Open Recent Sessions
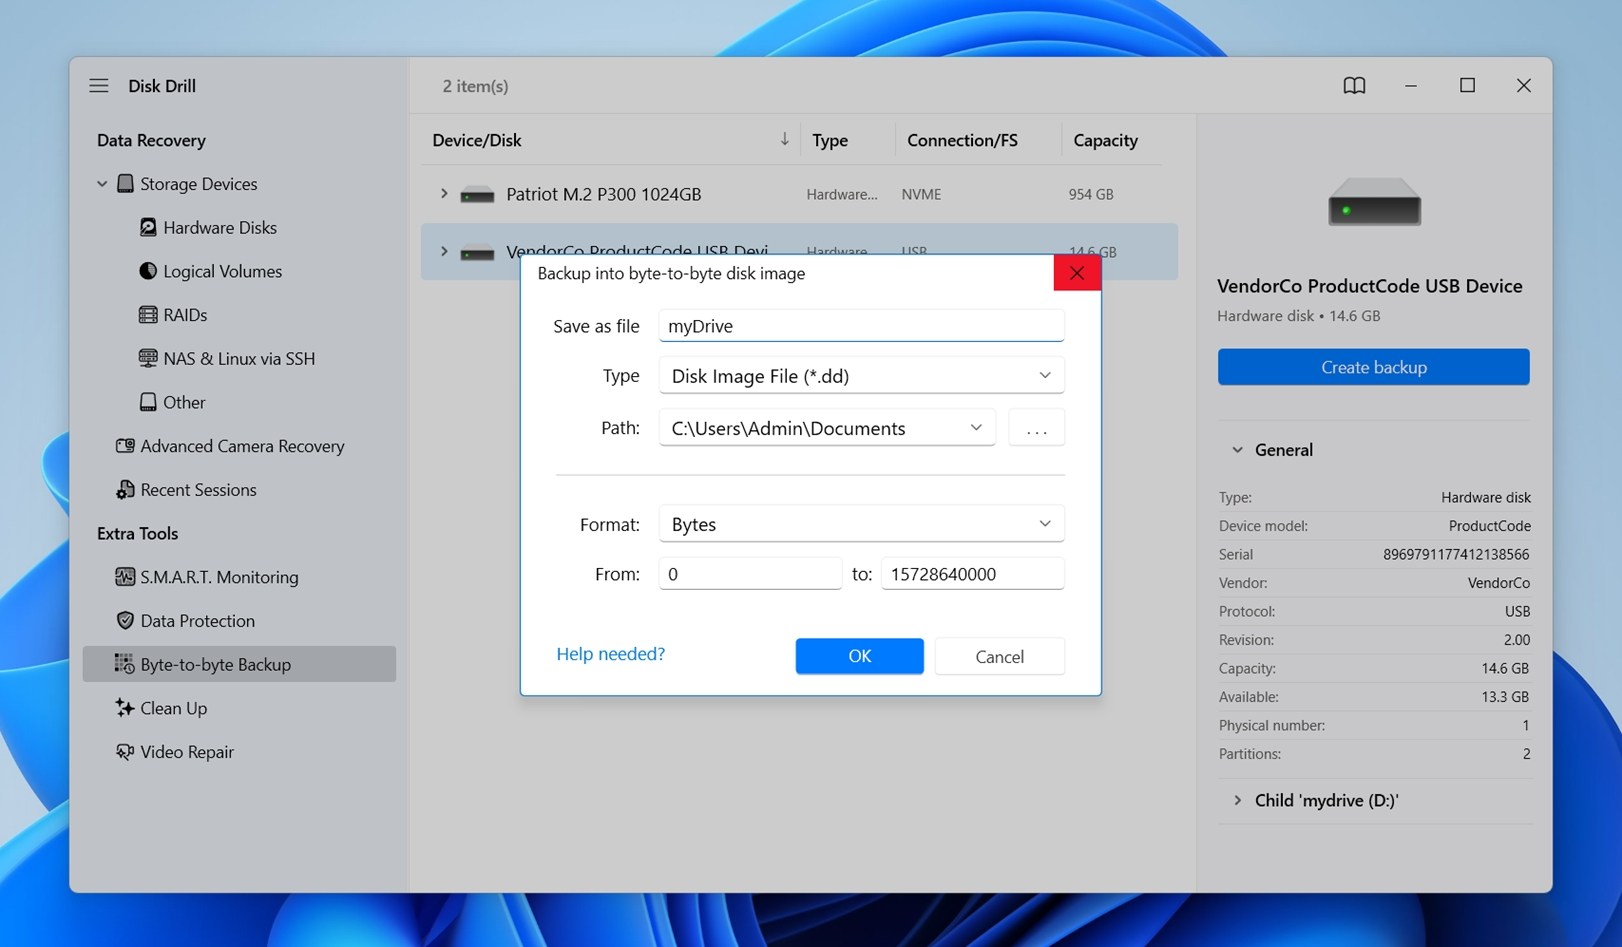The image size is (1622, 947). coord(198,490)
